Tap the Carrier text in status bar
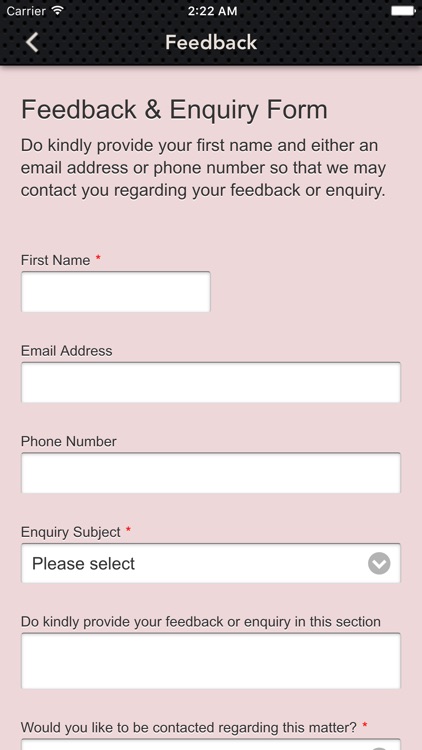 tap(27, 11)
